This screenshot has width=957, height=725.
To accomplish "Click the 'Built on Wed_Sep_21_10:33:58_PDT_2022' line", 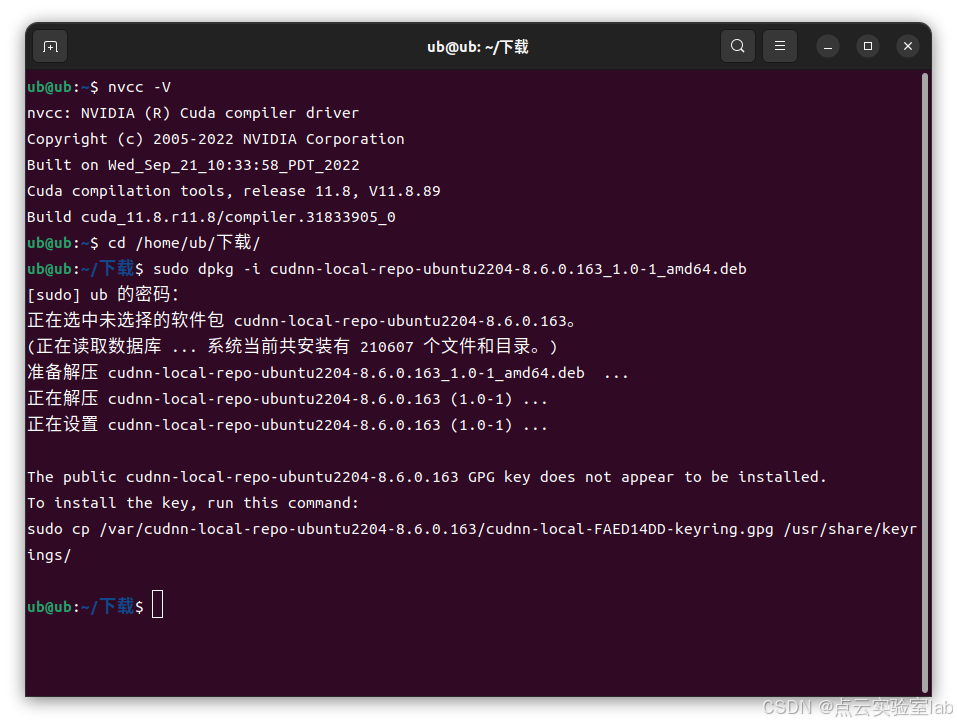I will pyautogui.click(x=193, y=165).
